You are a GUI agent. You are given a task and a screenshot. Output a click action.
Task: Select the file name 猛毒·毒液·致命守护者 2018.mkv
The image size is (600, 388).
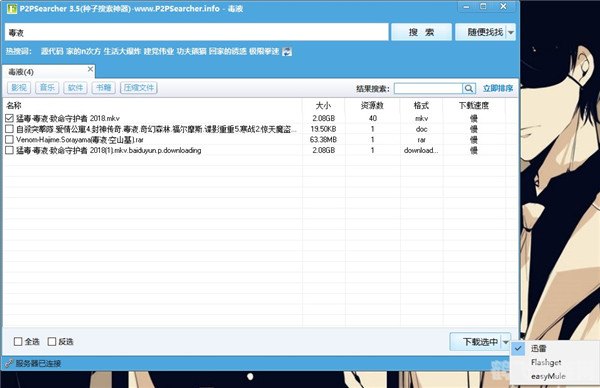click(68, 118)
